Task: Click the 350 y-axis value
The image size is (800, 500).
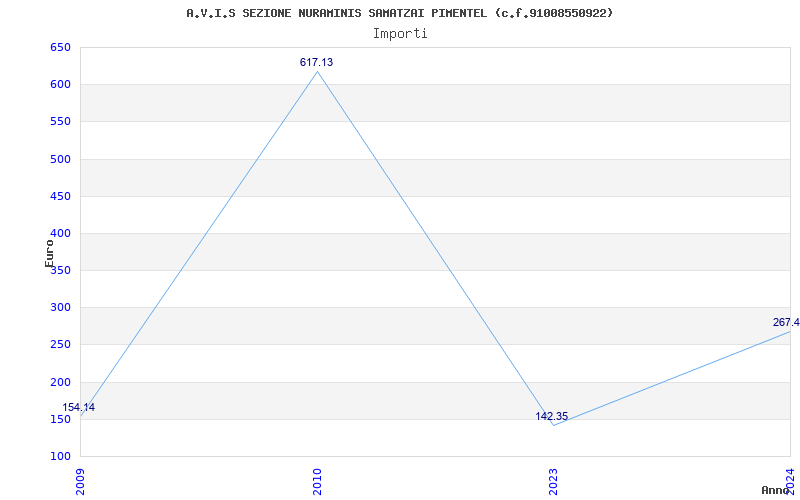Action: pyautogui.click(x=60, y=270)
